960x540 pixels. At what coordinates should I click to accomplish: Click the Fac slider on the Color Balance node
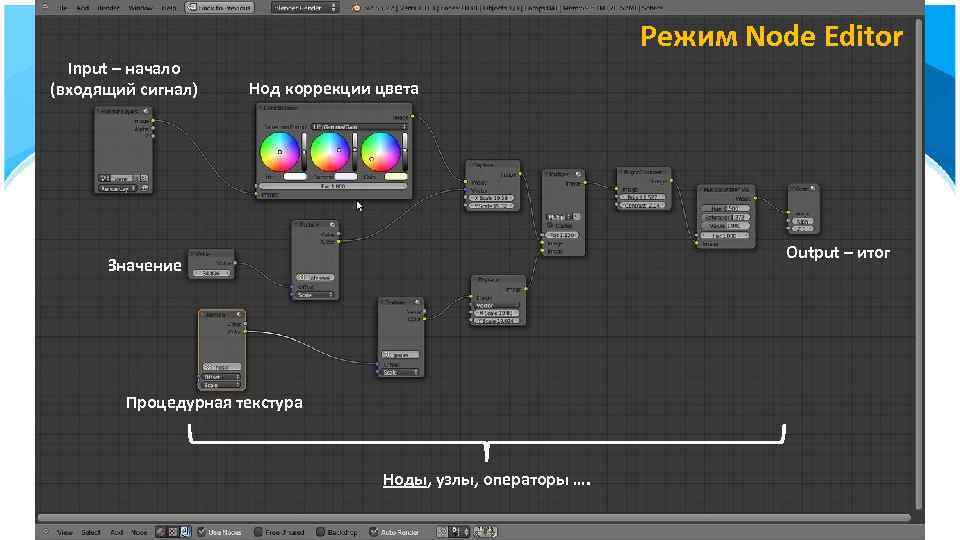[333, 186]
